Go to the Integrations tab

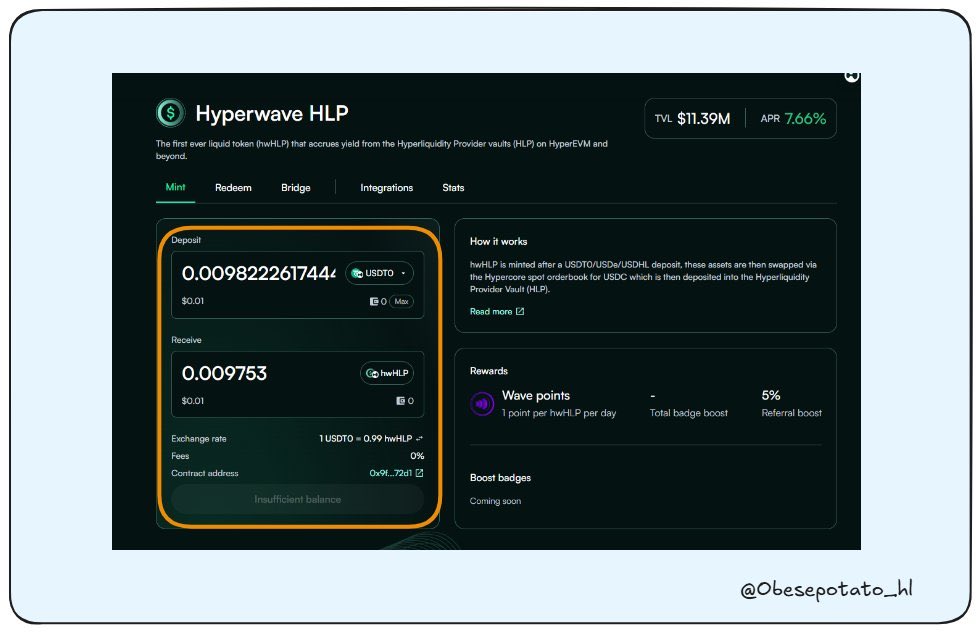(386, 187)
